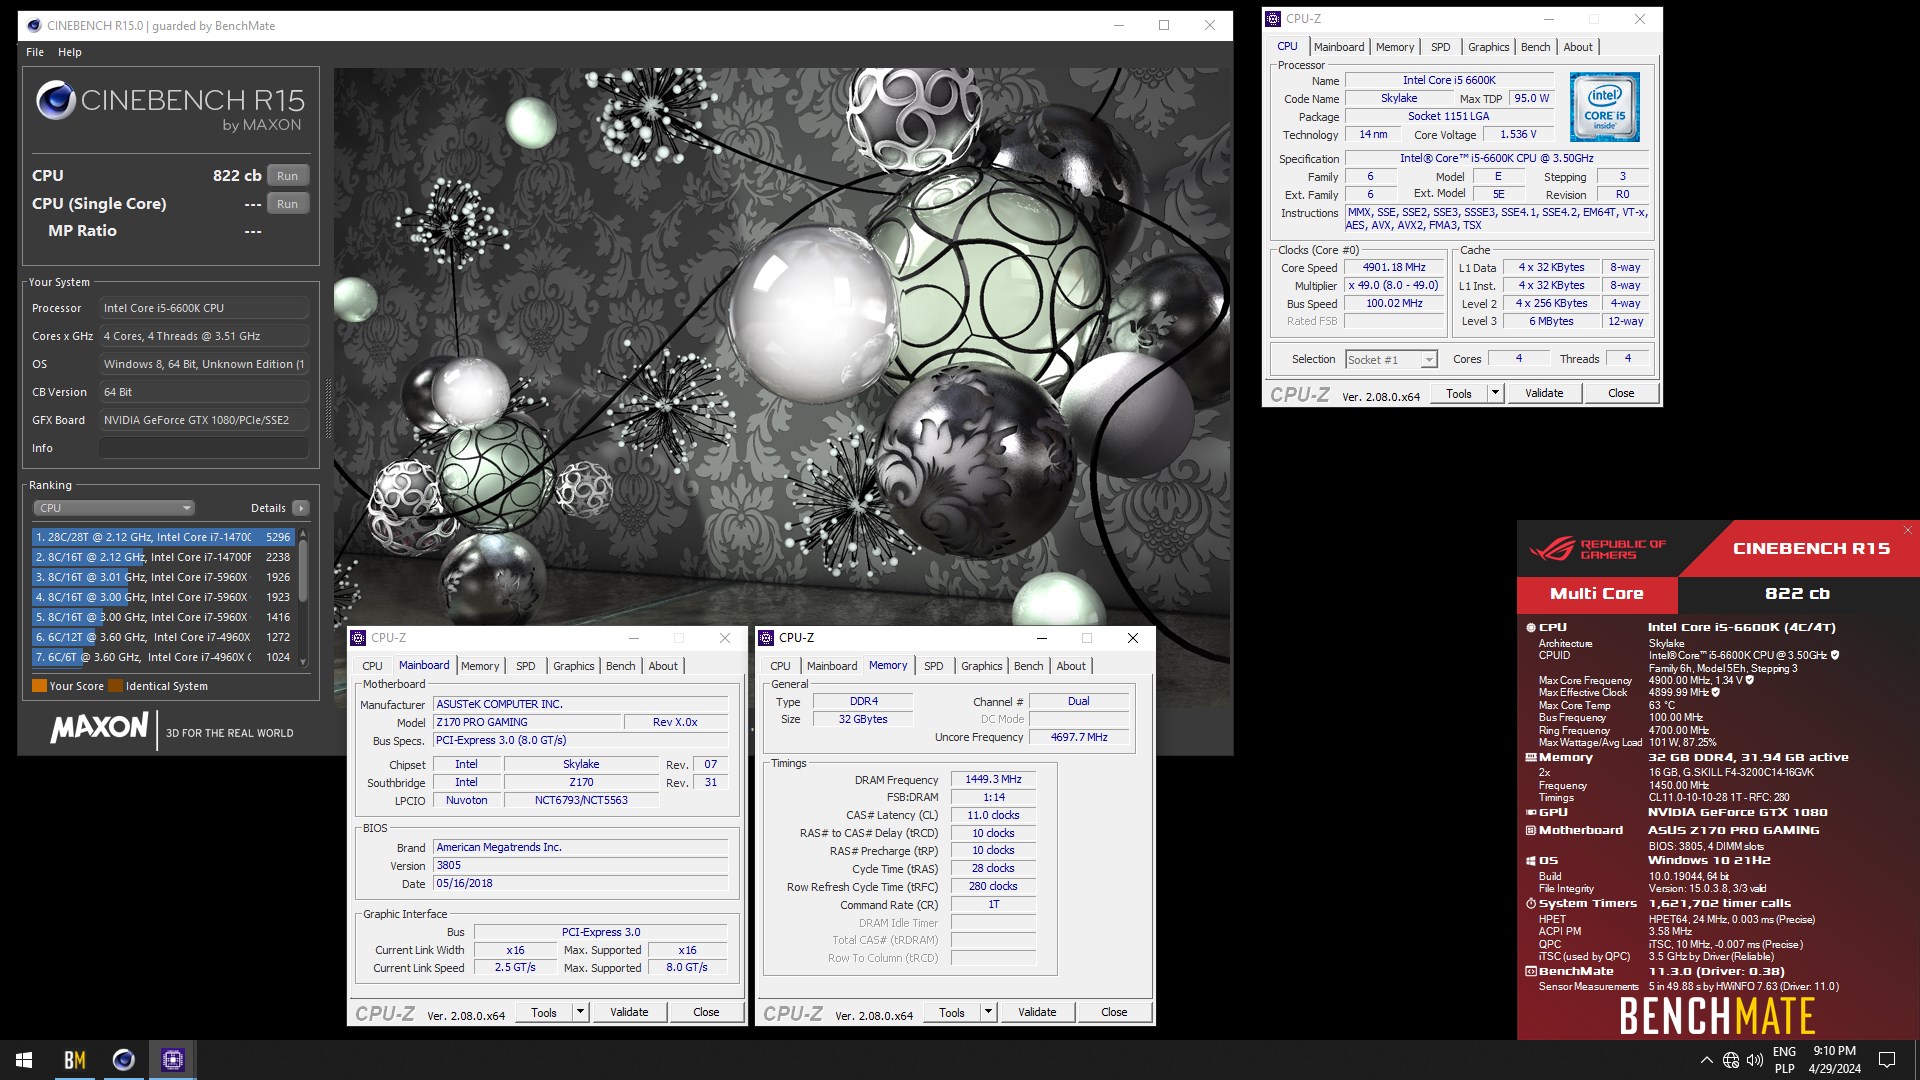This screenshot has width=1920, height=1080.
Task: Run the CPU multi-core benchmark
Action: pos(287,176)
